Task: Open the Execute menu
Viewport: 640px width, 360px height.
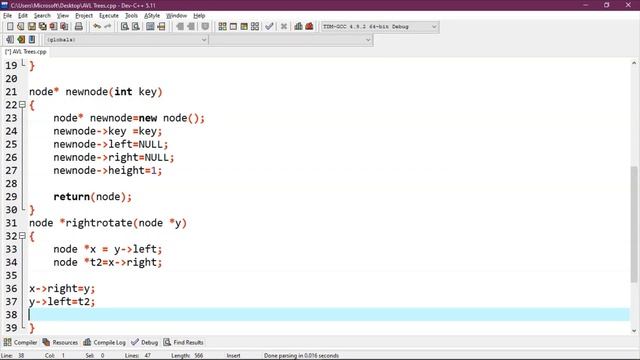Action: (x=109, y=16)
